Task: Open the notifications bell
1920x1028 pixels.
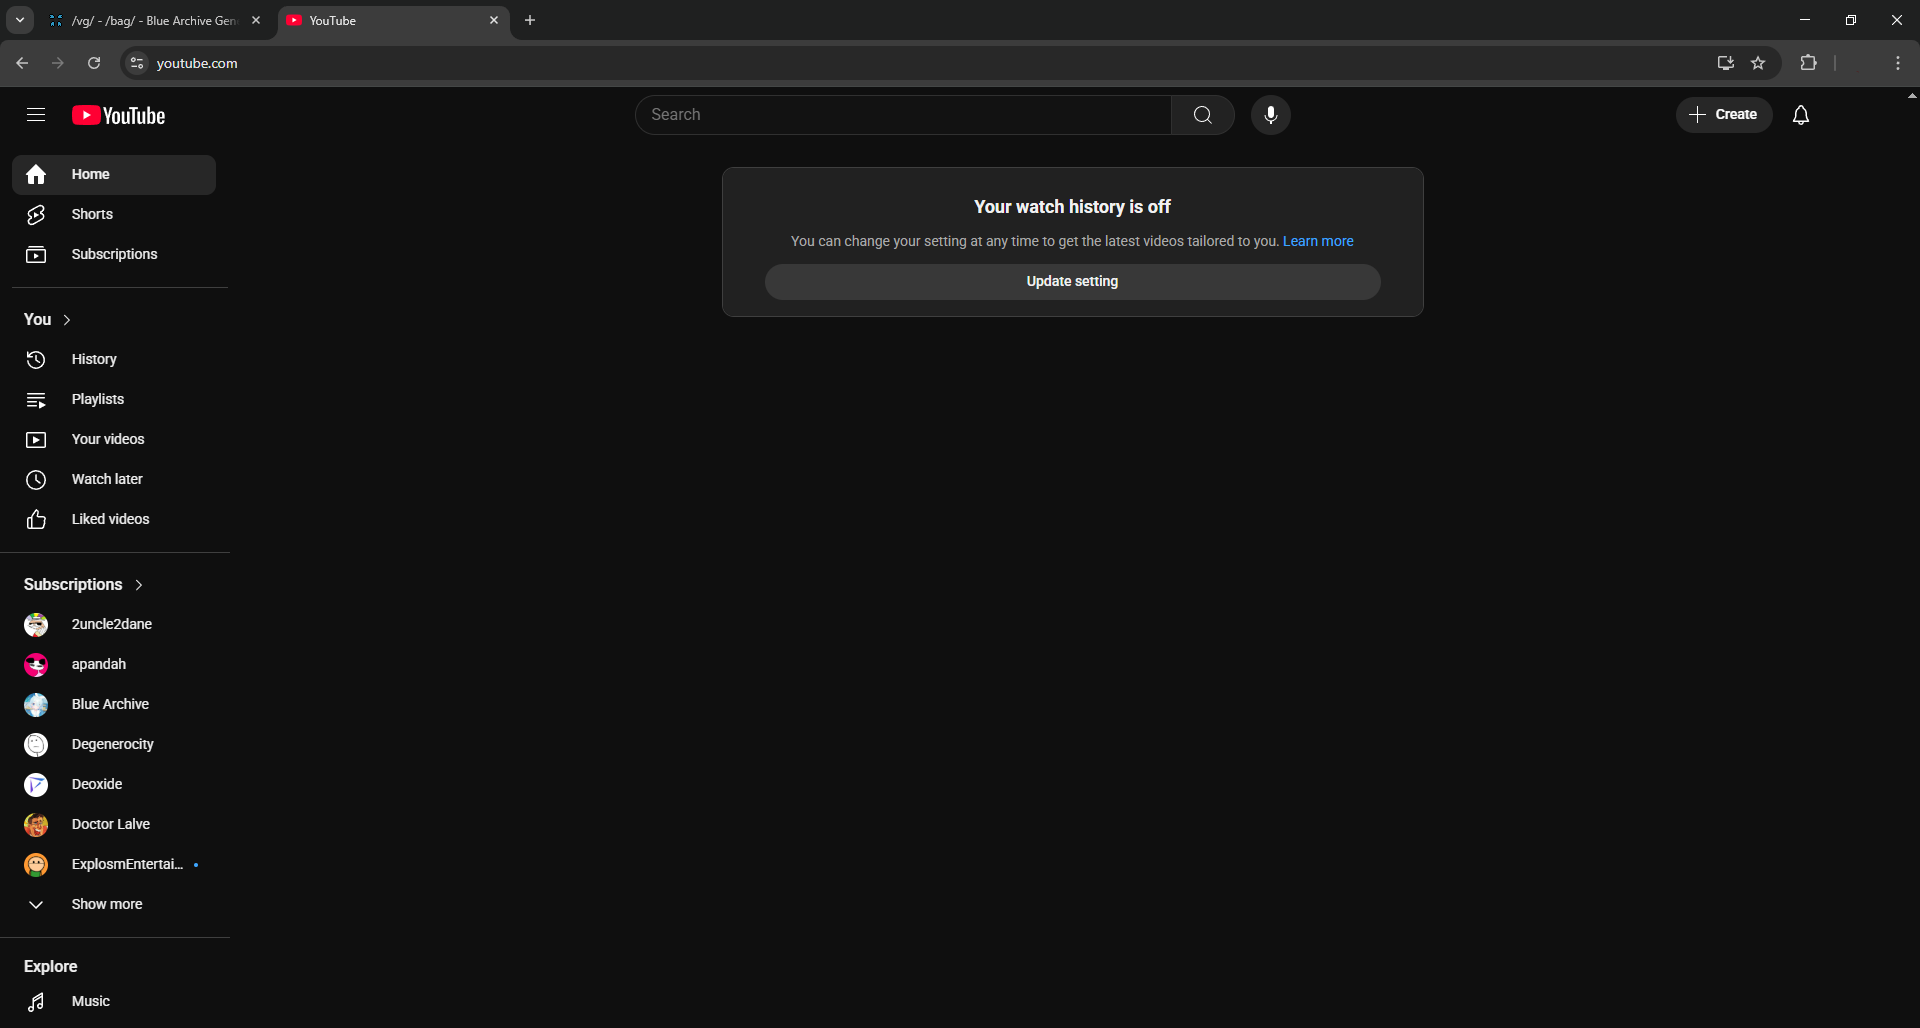Action: (x=1801, y=115)
